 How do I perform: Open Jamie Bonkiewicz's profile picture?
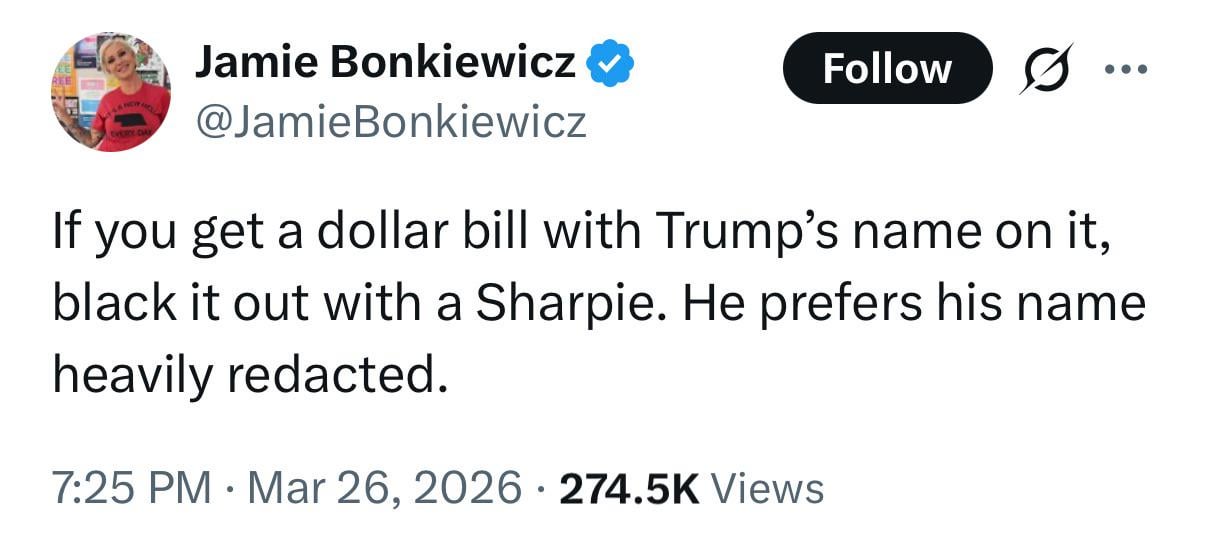(111, 91)
